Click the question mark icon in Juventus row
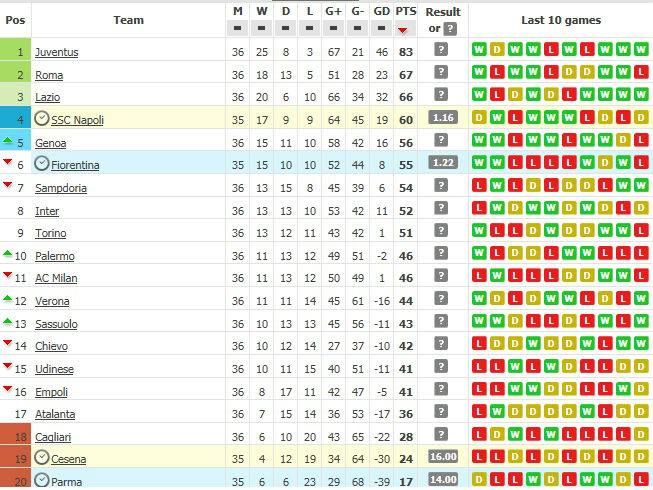Viewport: 653px width, 490px height. pos(441,51)
